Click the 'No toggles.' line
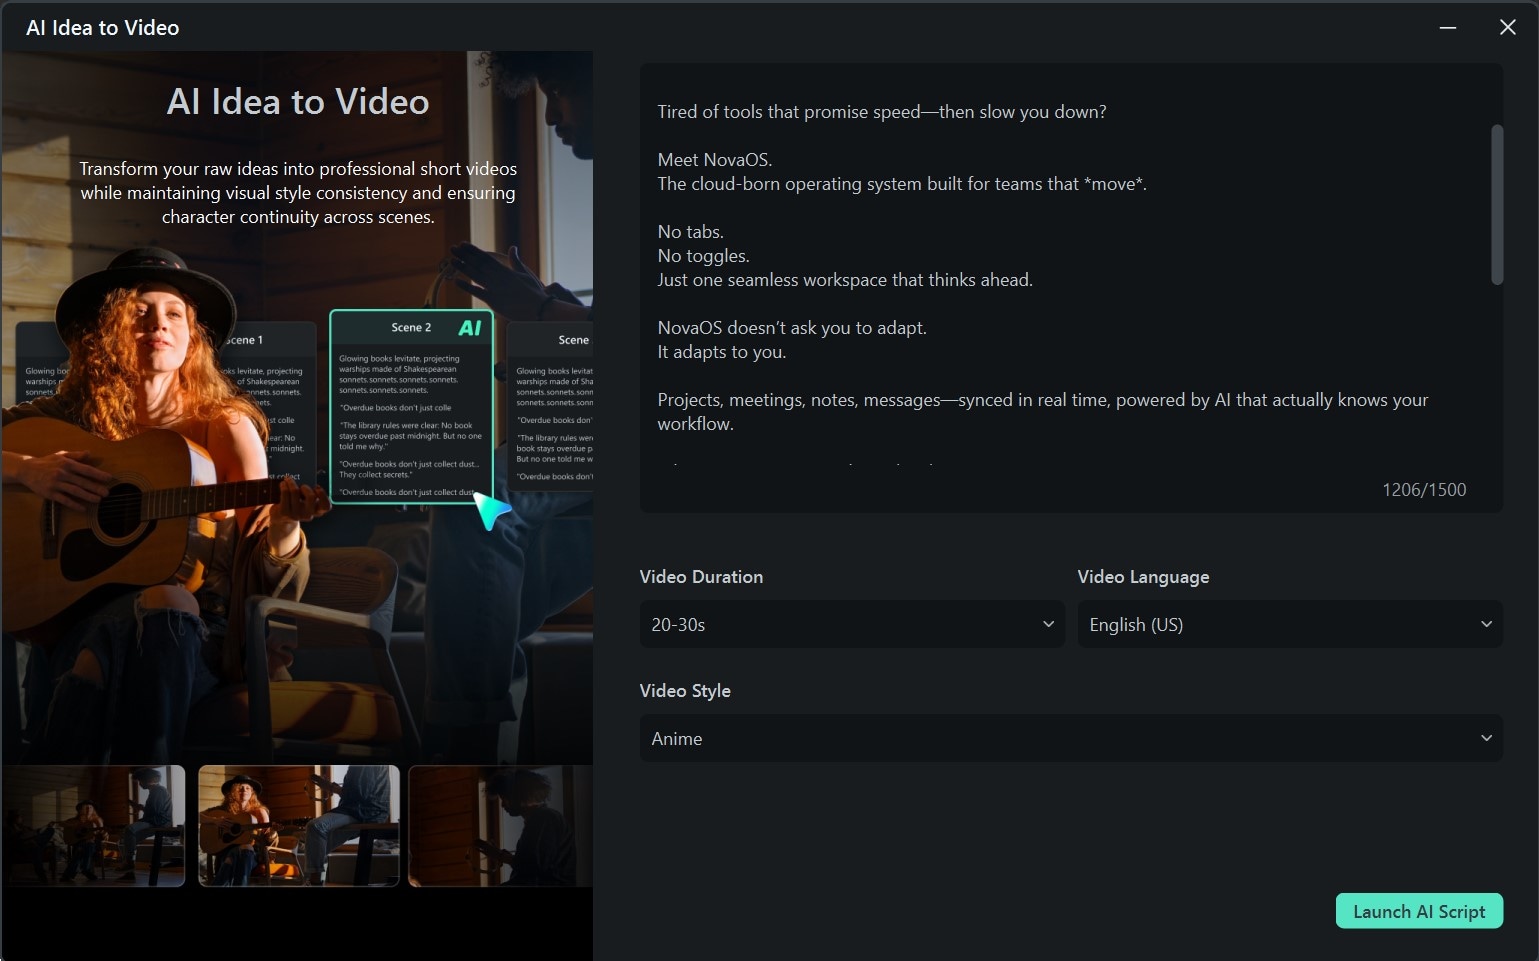Viewport: 1539px width, 961px height. pyautogui.click(x=703, y=256)
